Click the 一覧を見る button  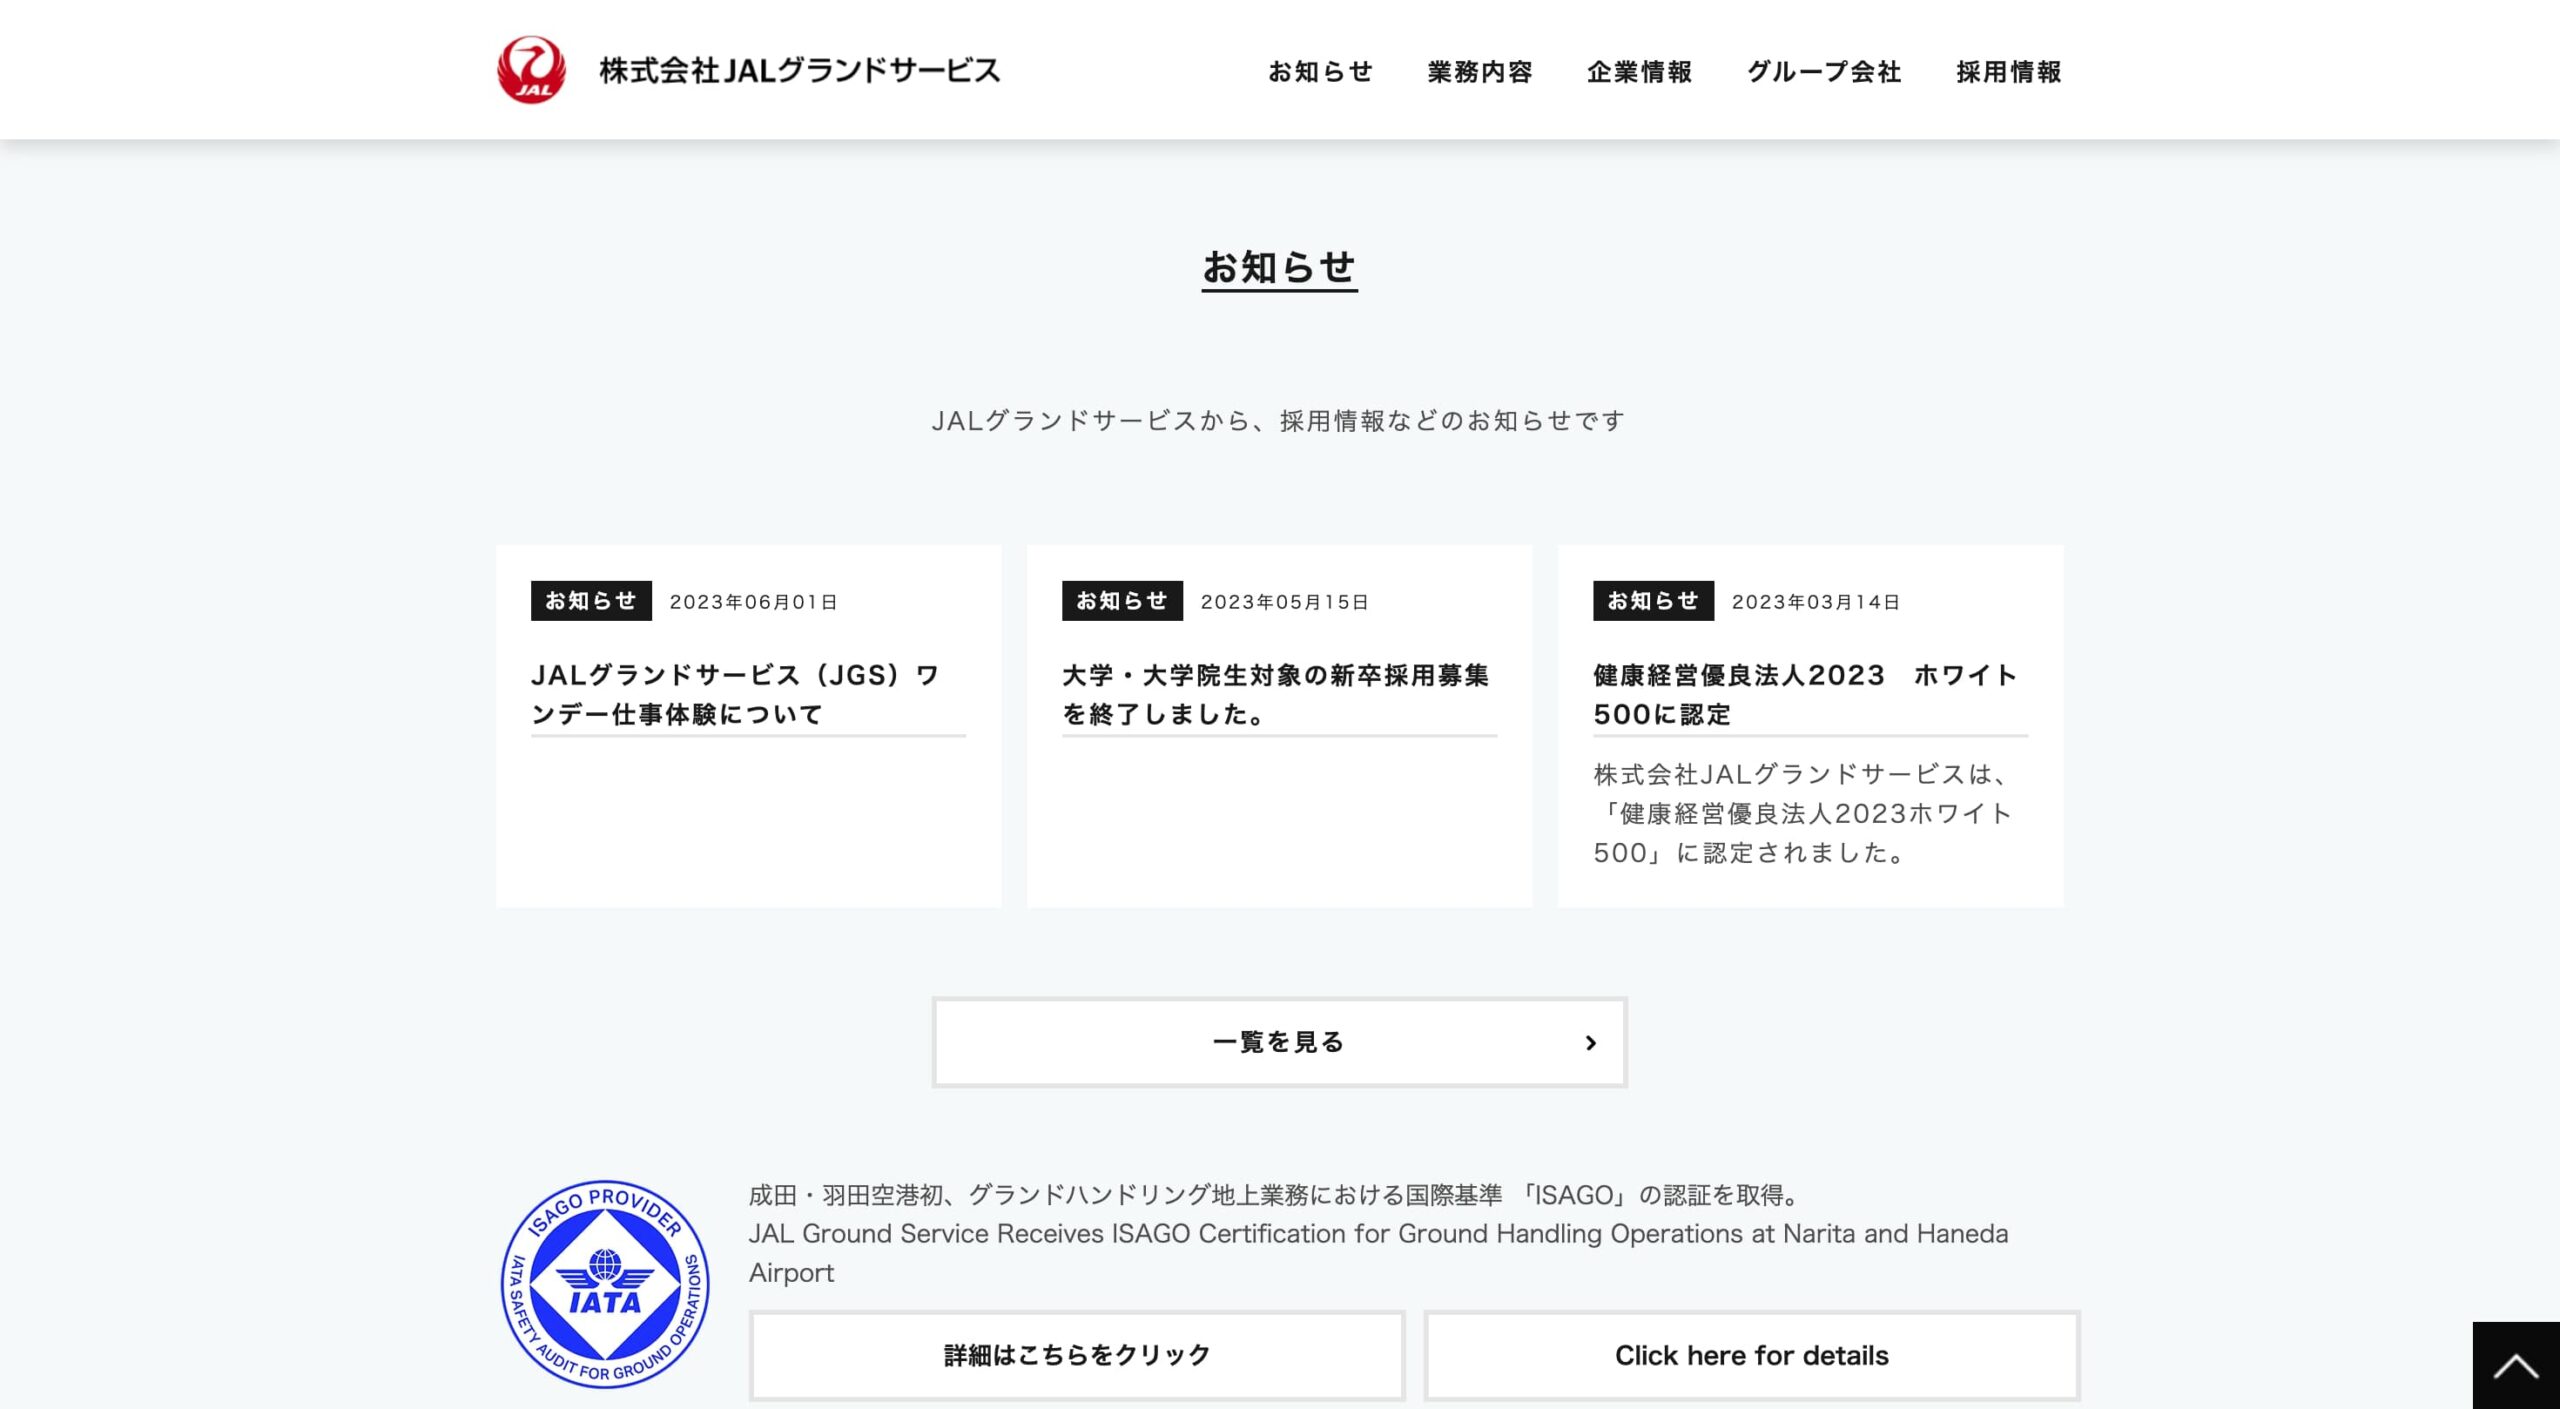[1279, 1042]
